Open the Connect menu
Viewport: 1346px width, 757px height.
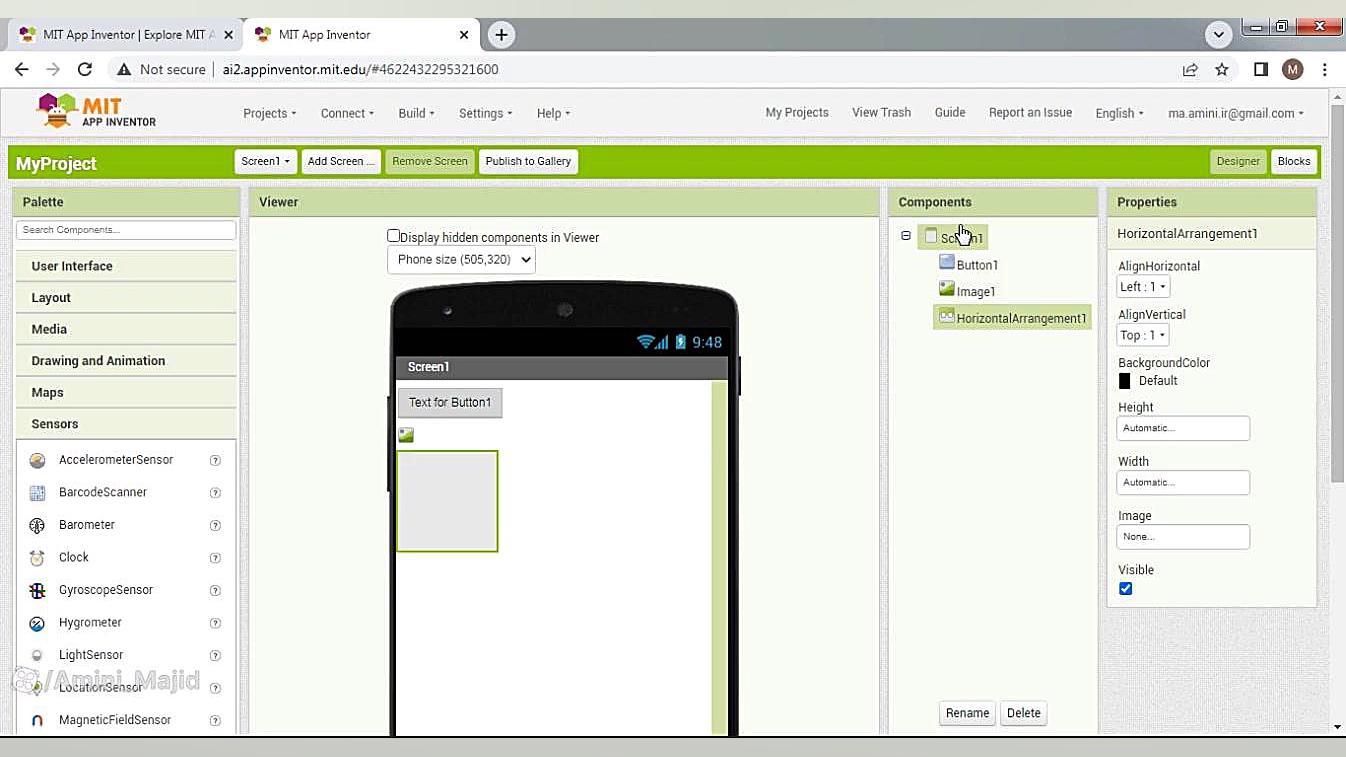(347, 113)
